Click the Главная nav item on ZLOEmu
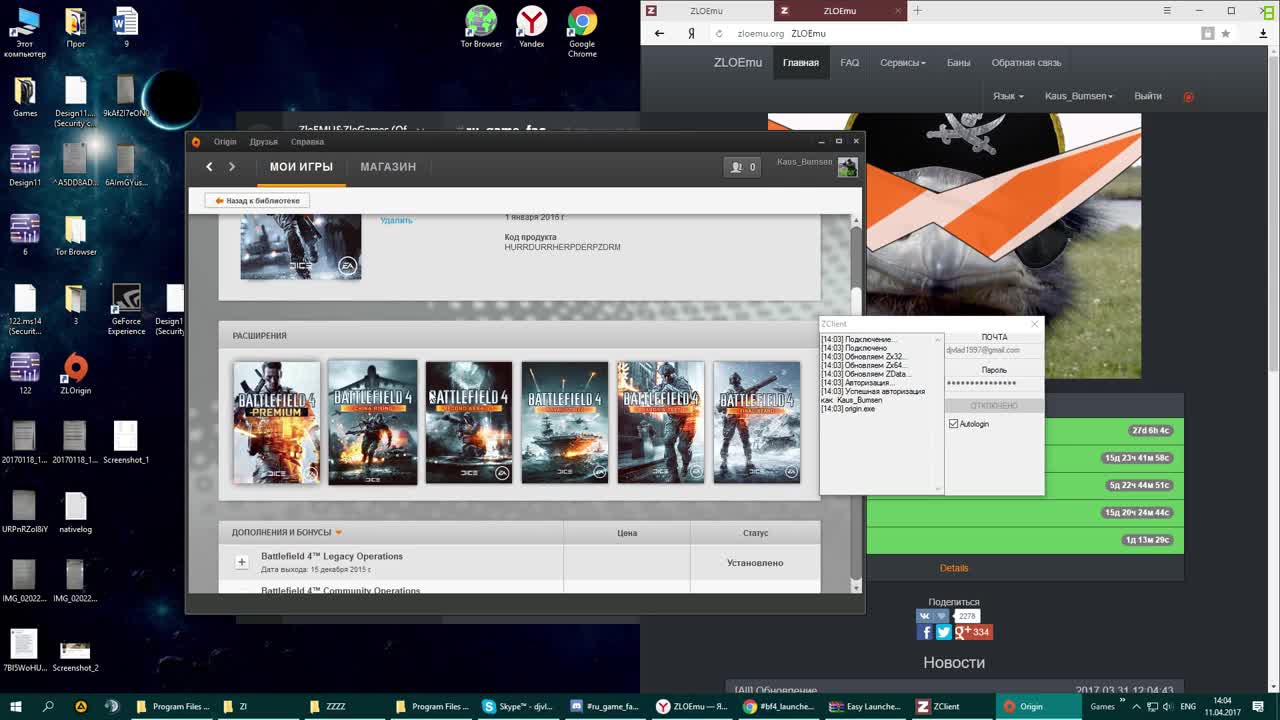Viewport: 1280px width, 720px height. pyautogui.click(x=801, y=63)
